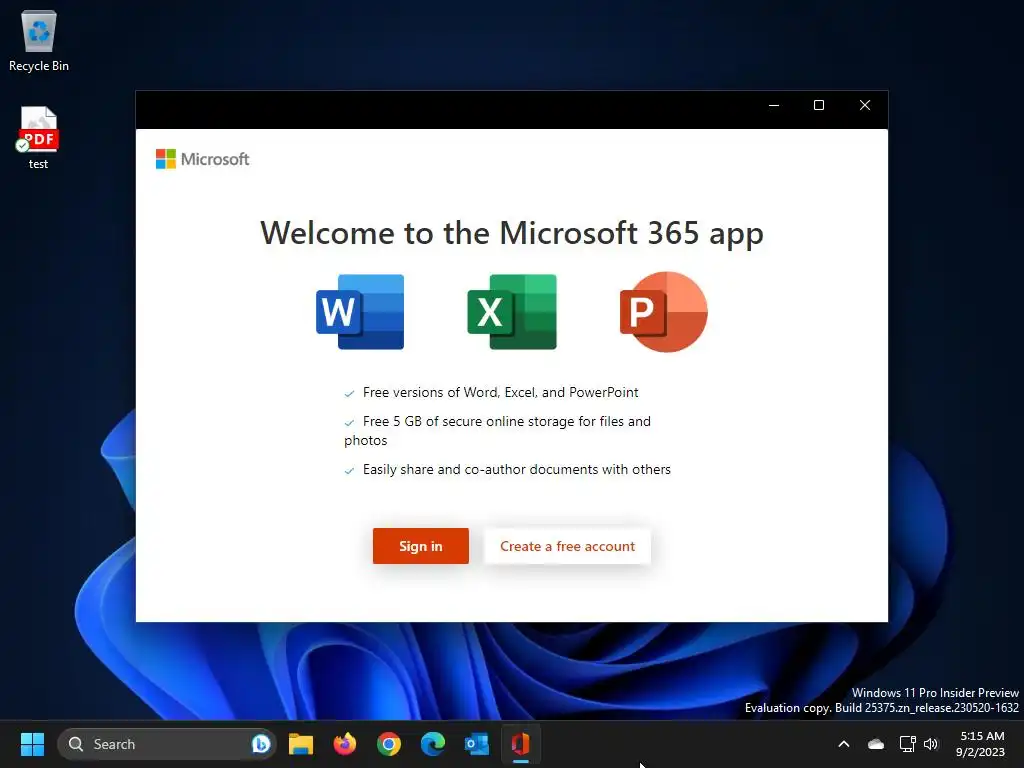Launch Microsoft Edge from the taskbar
The height and width of the screenshot is (768, 1024).
[x=432, y=744]
